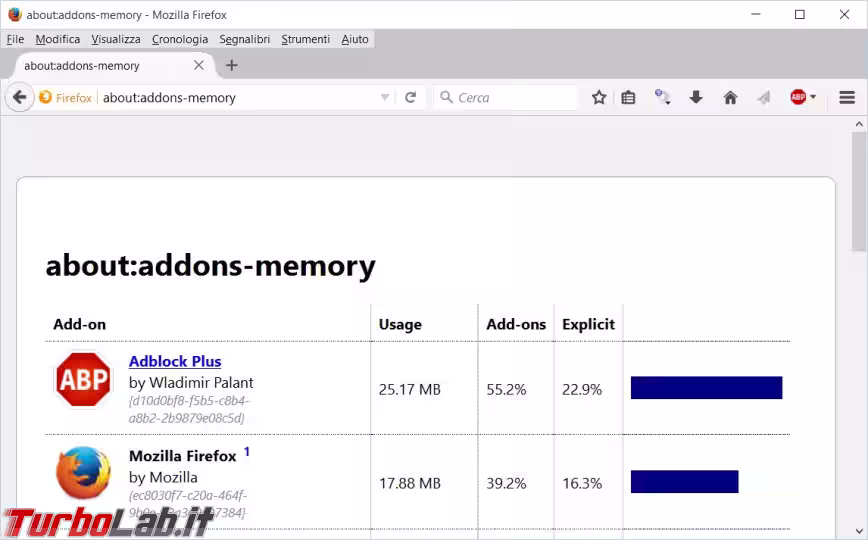The width and height of the screenshot is (868, 540).
Task: Click the Add-ons column header
Action: (516, 324)
